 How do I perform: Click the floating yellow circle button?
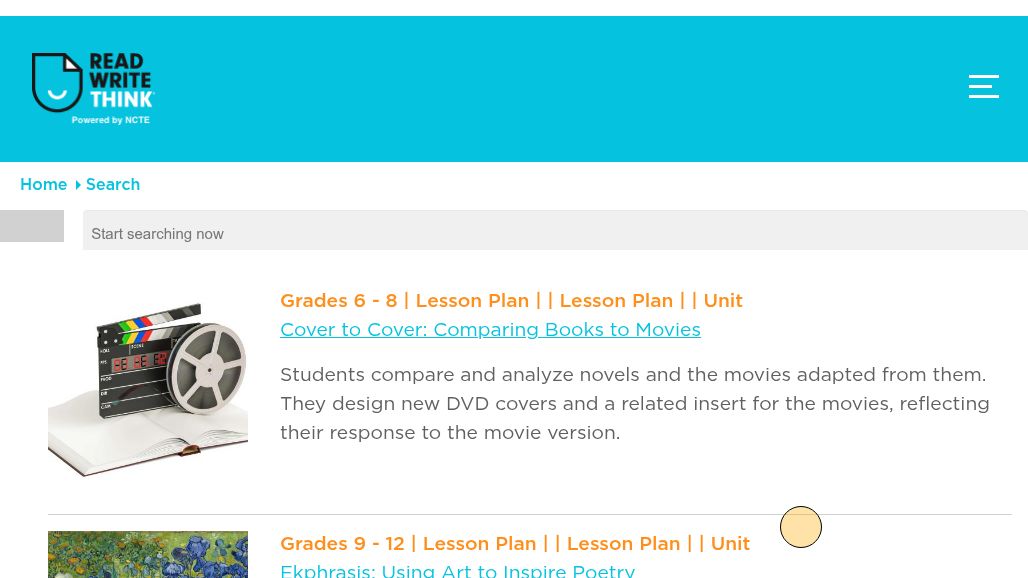(x=801, y=527)
